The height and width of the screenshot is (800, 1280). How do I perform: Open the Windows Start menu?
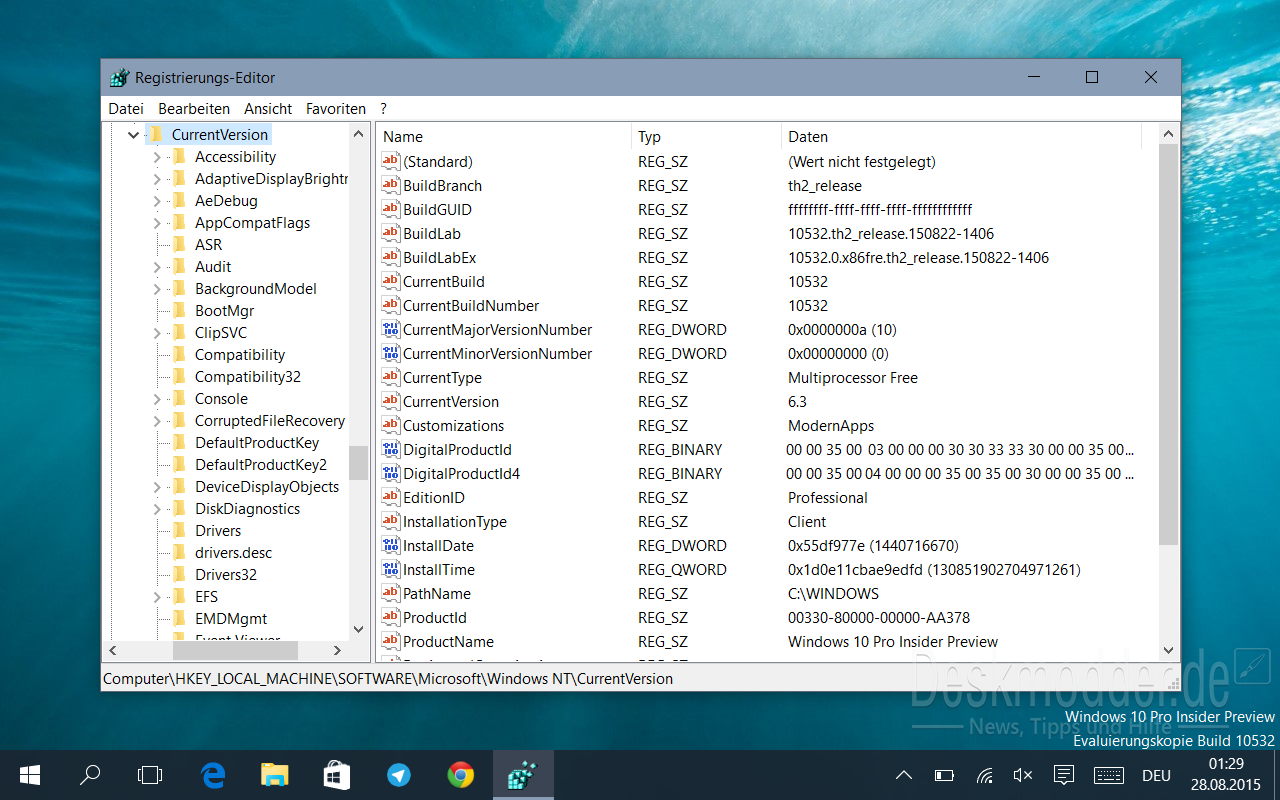point(30,775)
